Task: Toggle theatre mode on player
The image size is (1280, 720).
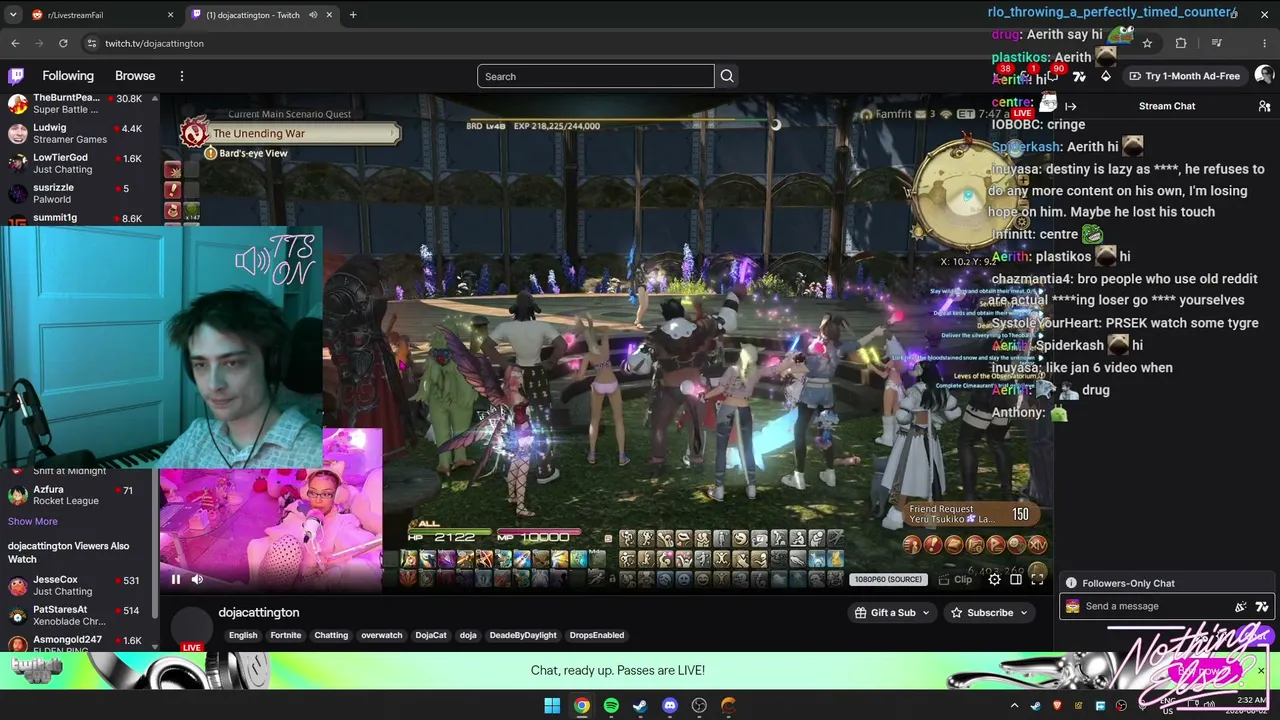Action: pyautogui.click(x=1016, y=579)
